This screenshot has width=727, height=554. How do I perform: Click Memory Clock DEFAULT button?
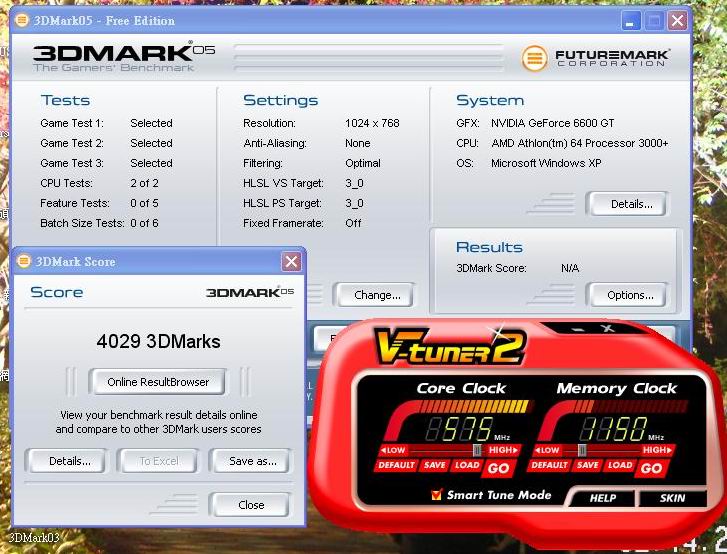pyautogui.click(x=549, y=465)
